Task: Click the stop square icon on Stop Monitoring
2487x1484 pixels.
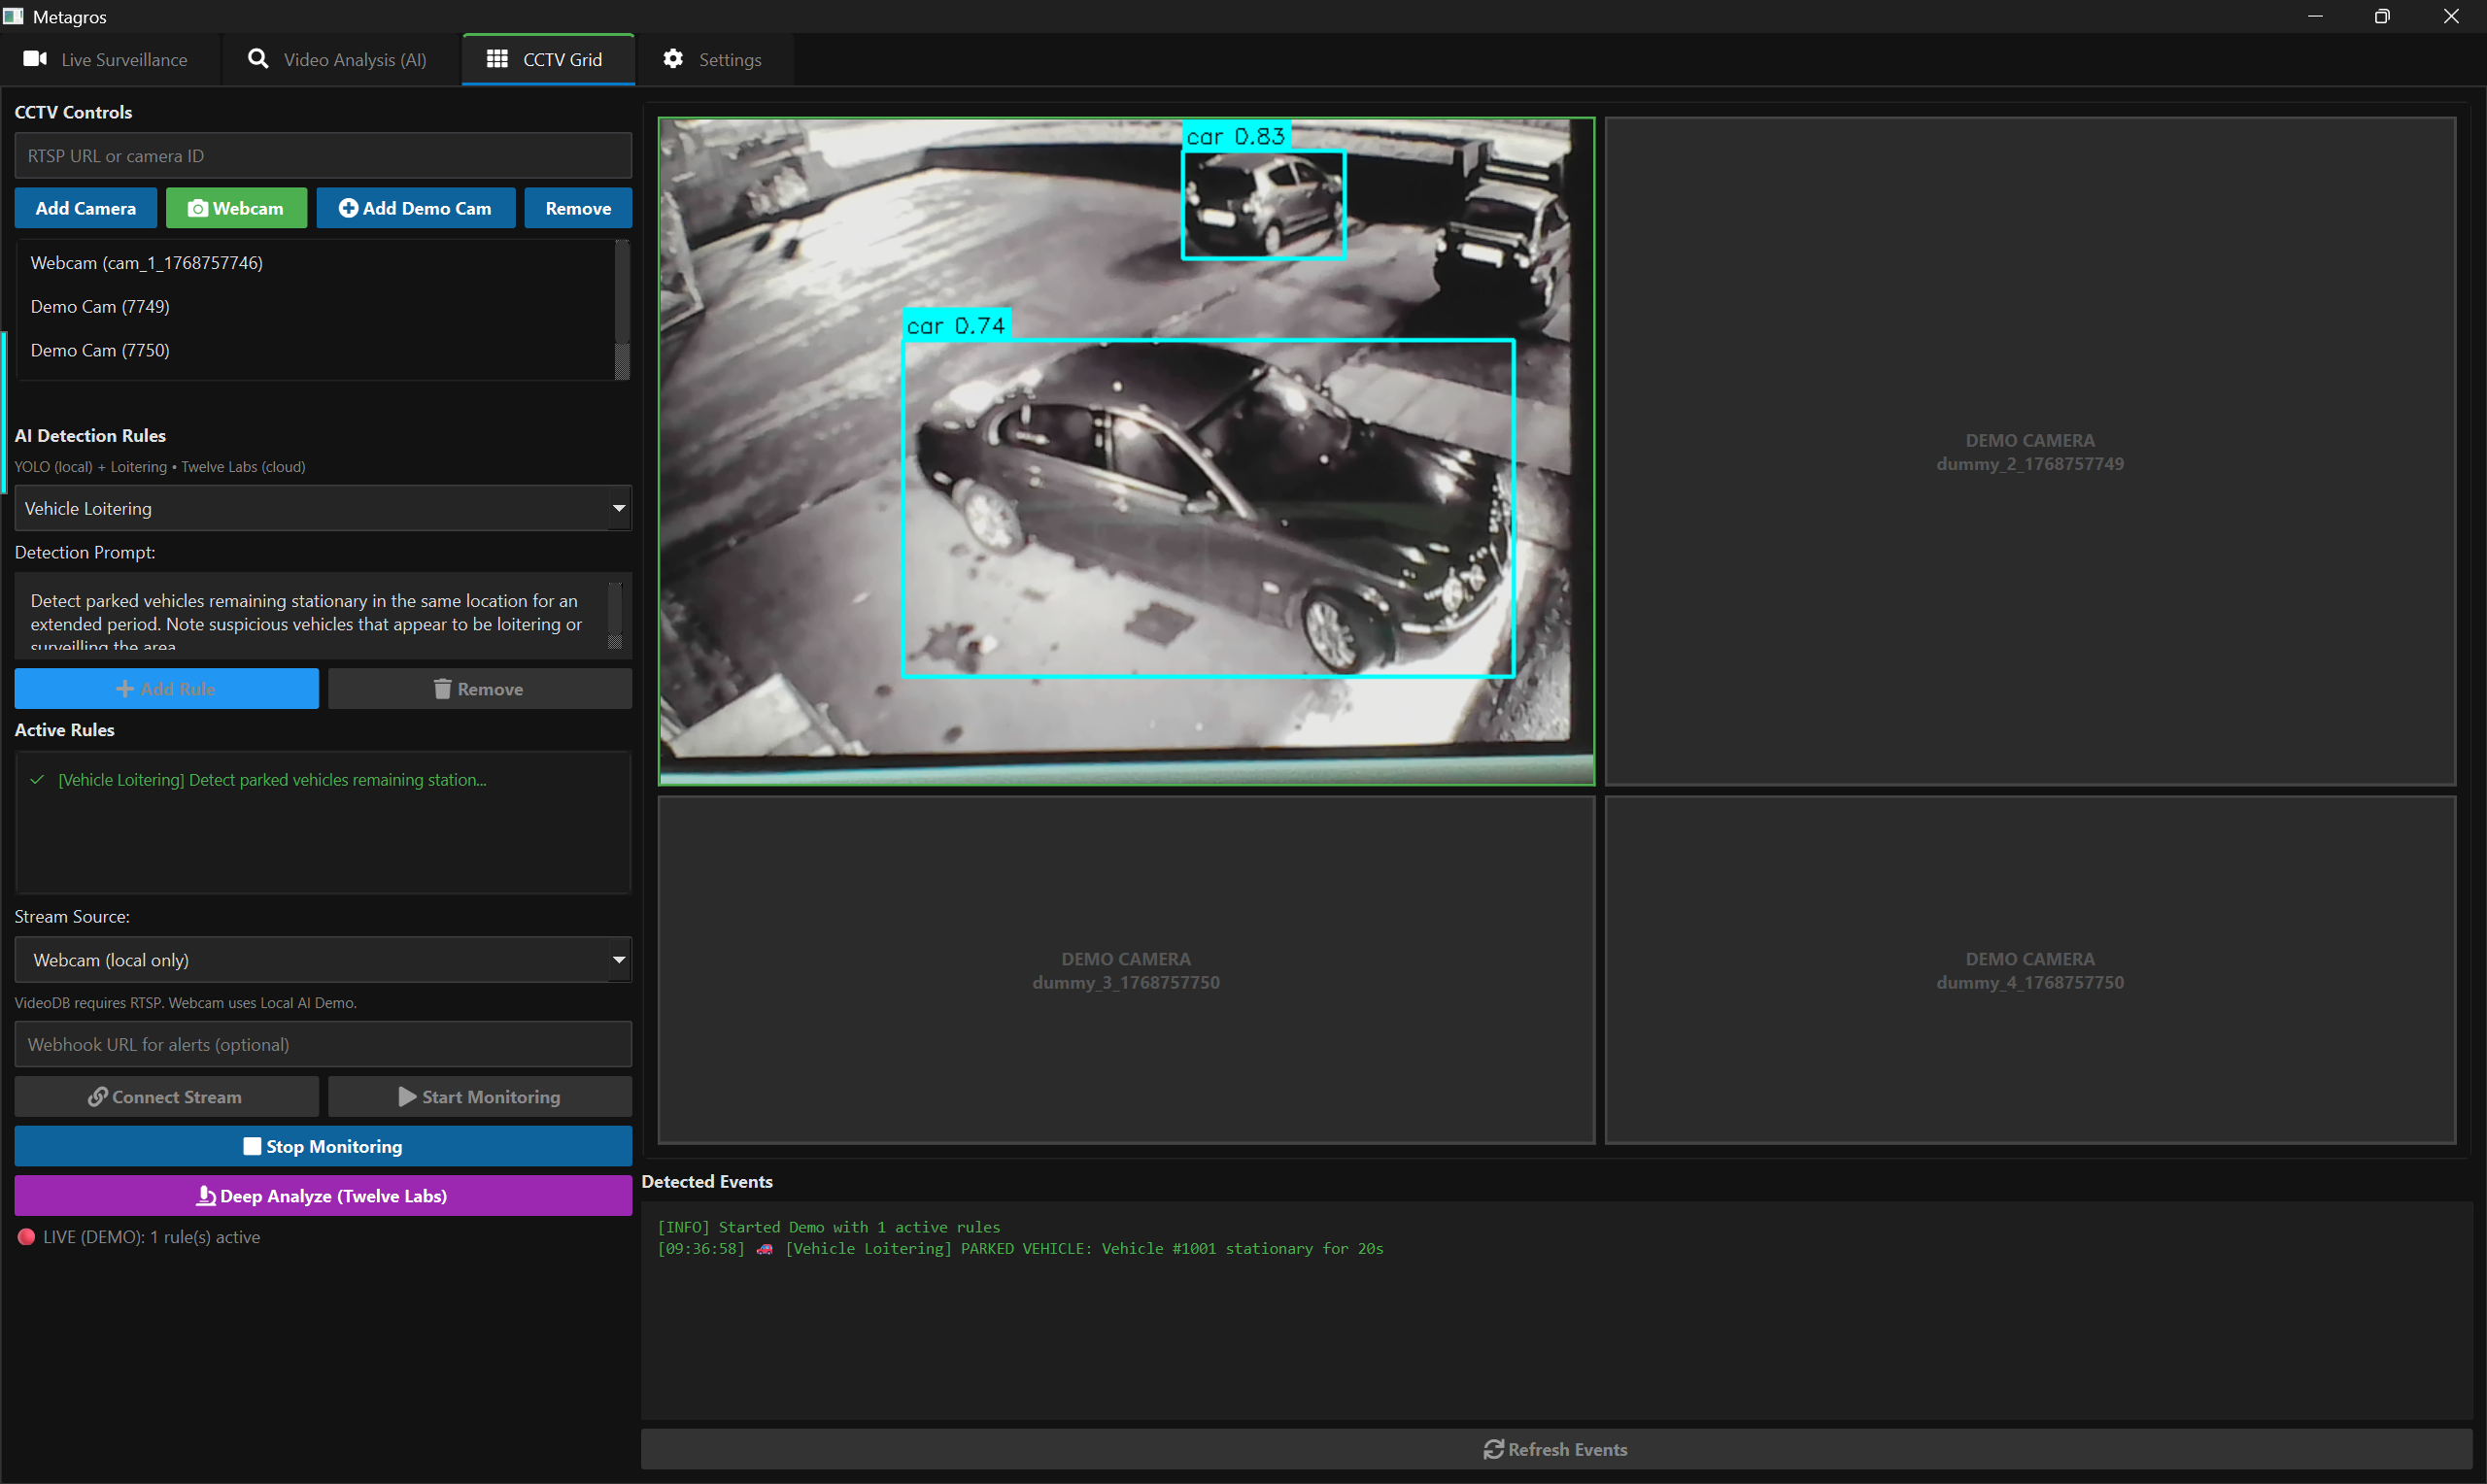Action: tap(253, 1146)
